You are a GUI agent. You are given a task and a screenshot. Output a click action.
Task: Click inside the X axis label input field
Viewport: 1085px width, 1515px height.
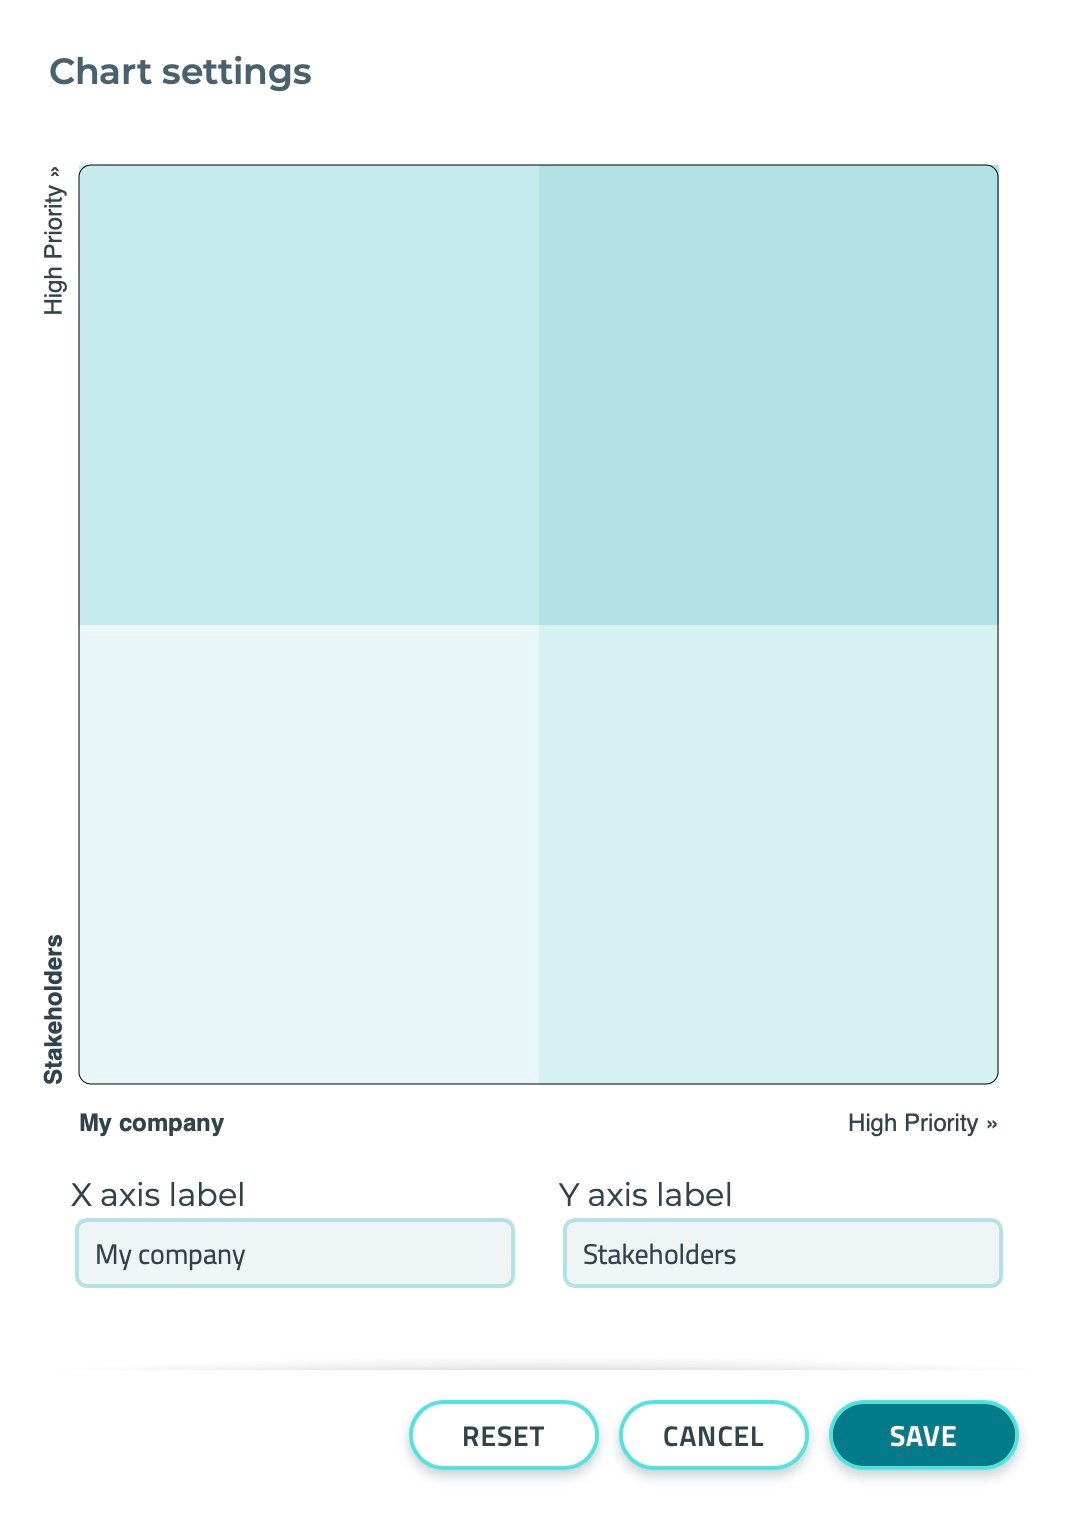pos(294,1252)
